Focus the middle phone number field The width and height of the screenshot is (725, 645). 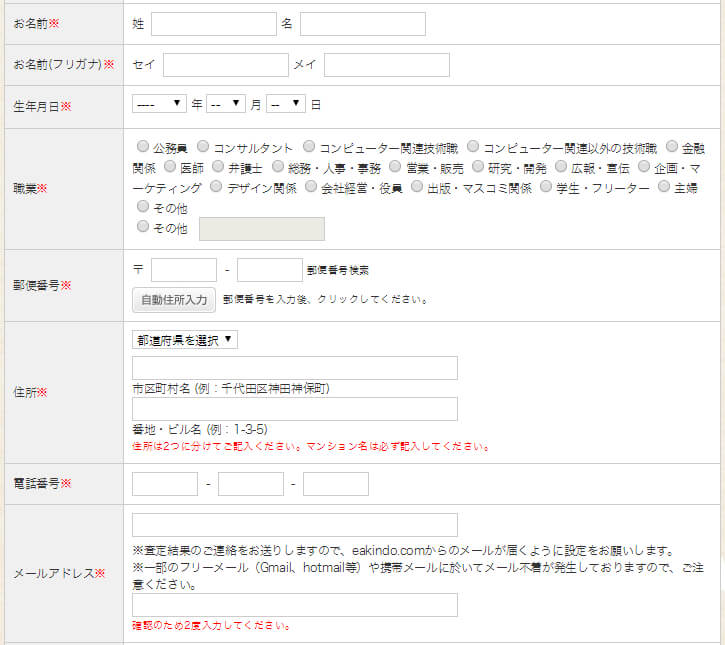click(251, 484)
